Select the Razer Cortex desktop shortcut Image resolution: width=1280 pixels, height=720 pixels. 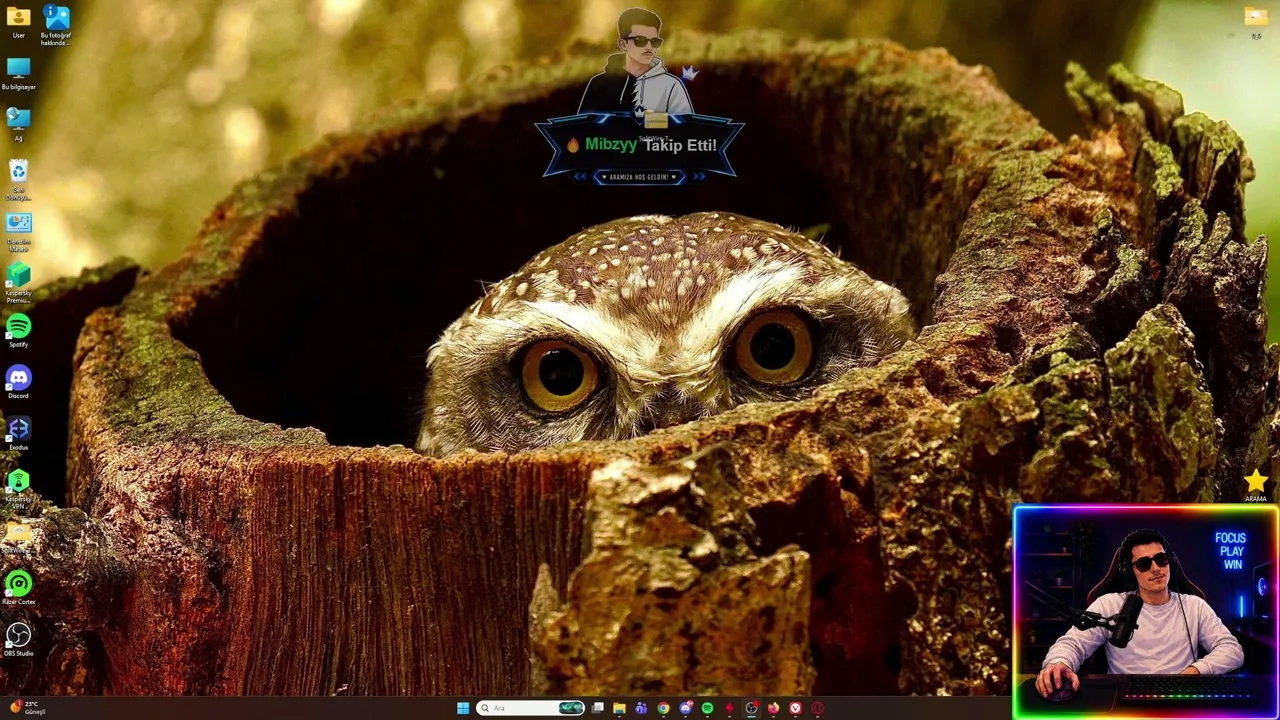(18, 589)
